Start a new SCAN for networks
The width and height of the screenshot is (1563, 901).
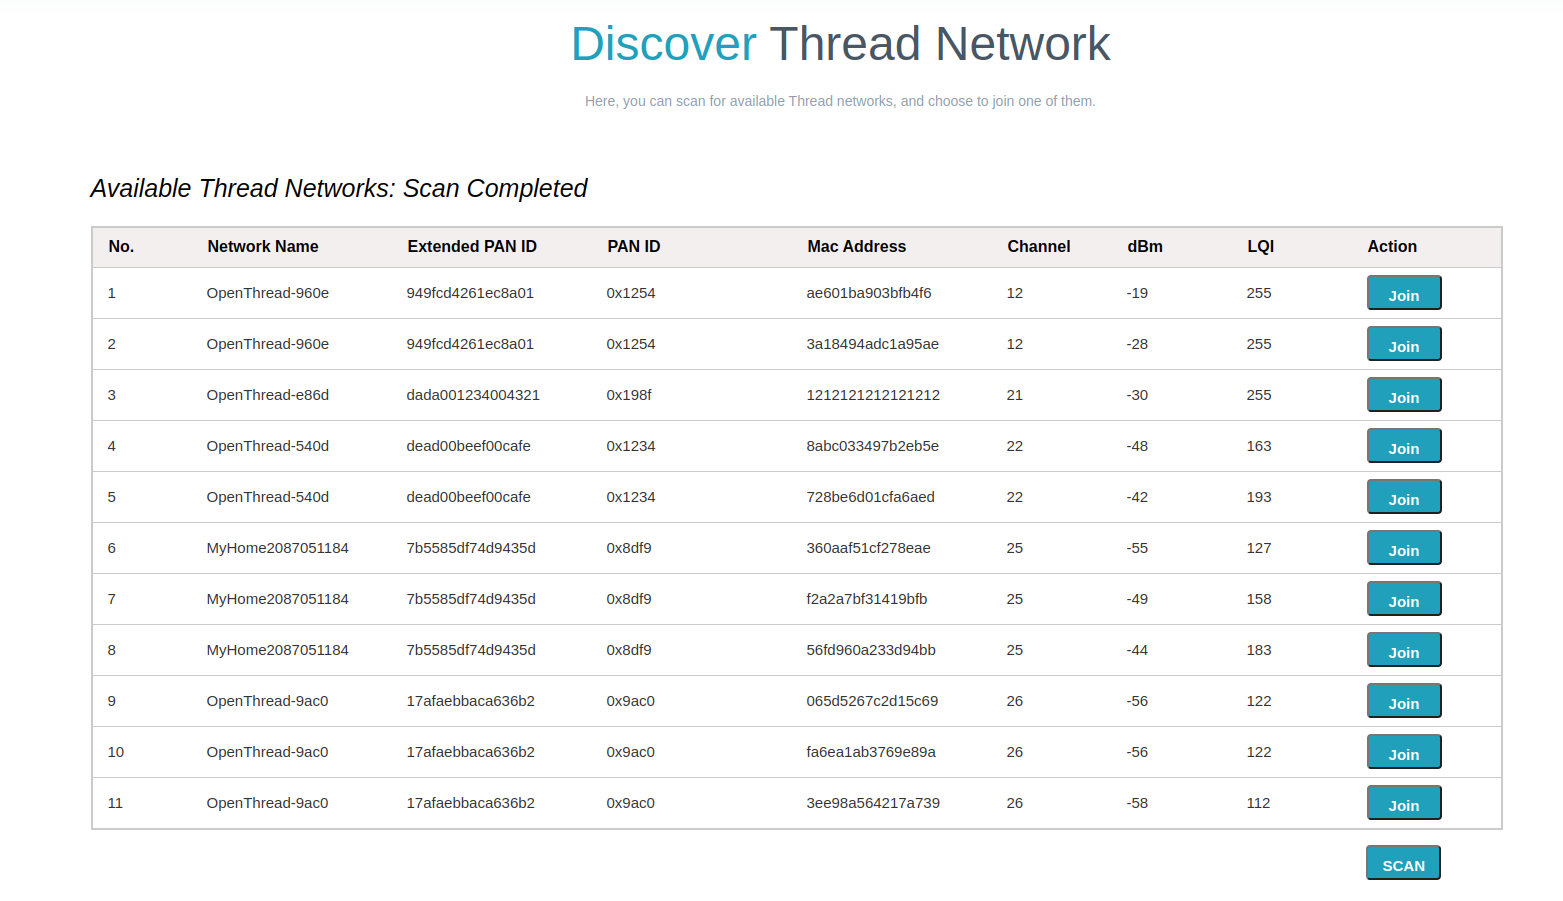pos(1403,863)
